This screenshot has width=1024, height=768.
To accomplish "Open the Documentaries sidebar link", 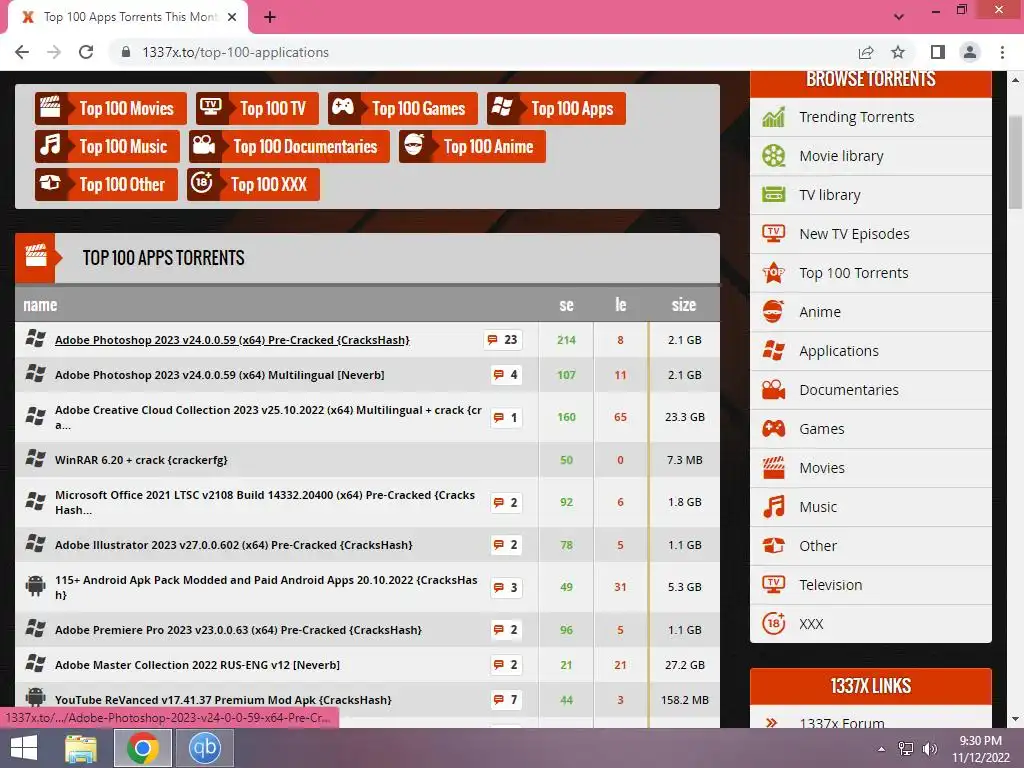I will tap(849, 390).
